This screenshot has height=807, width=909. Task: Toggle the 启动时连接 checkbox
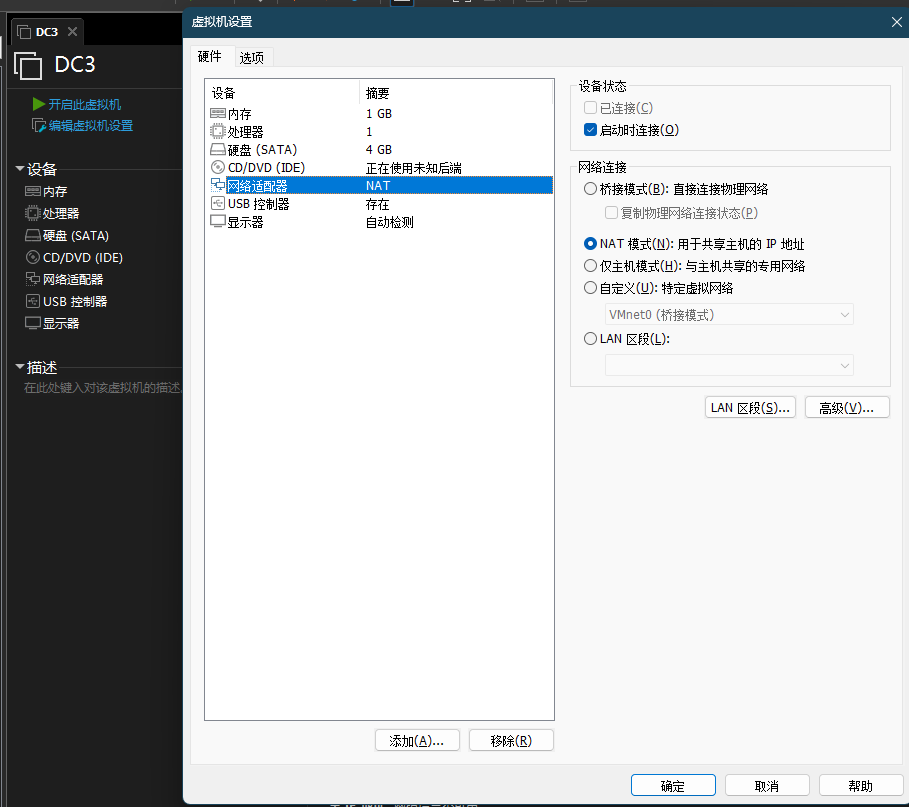(x=590, y=130)
